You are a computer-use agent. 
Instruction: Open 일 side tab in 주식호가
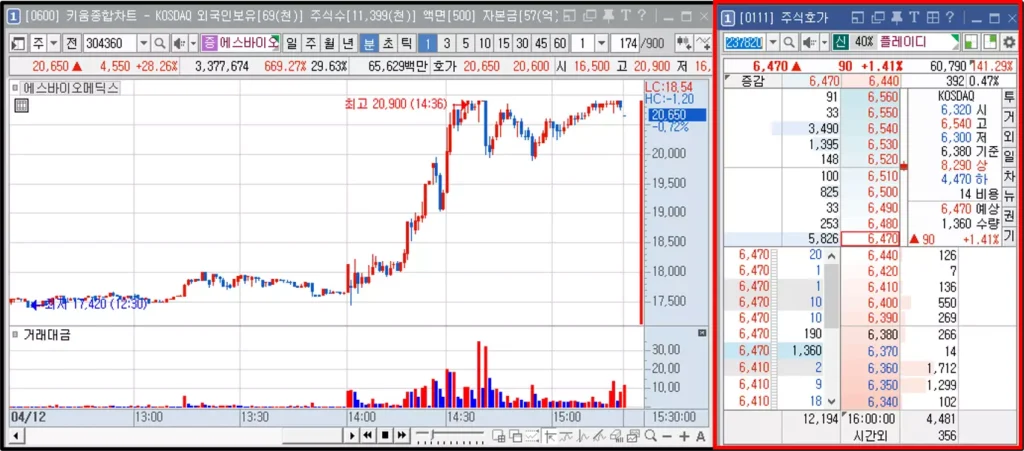pos(1009,157)
